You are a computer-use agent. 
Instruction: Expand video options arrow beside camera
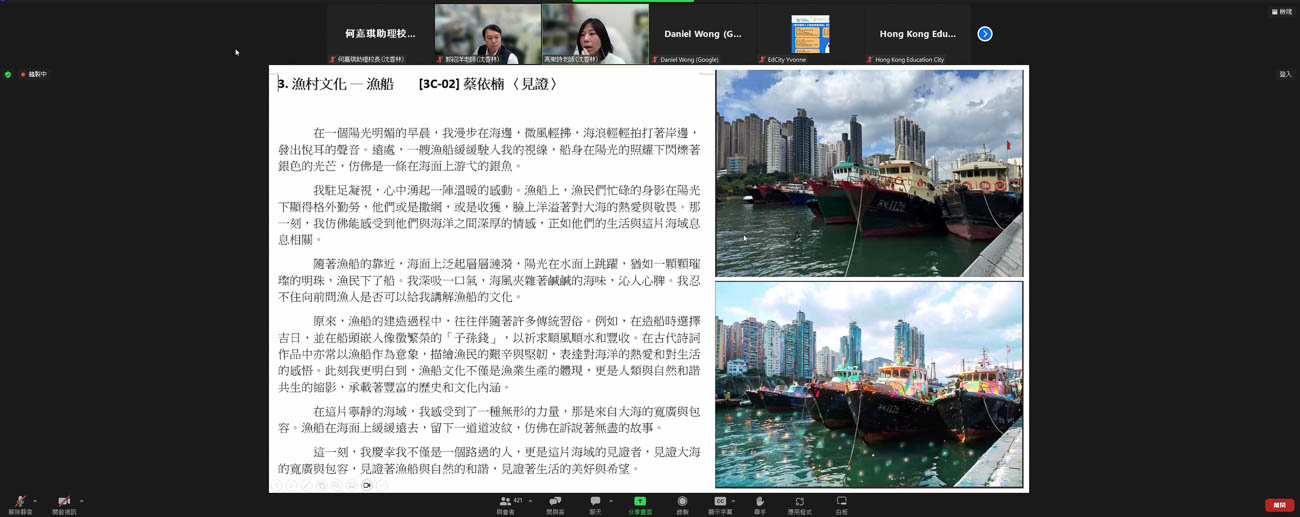tap(81, 501)
